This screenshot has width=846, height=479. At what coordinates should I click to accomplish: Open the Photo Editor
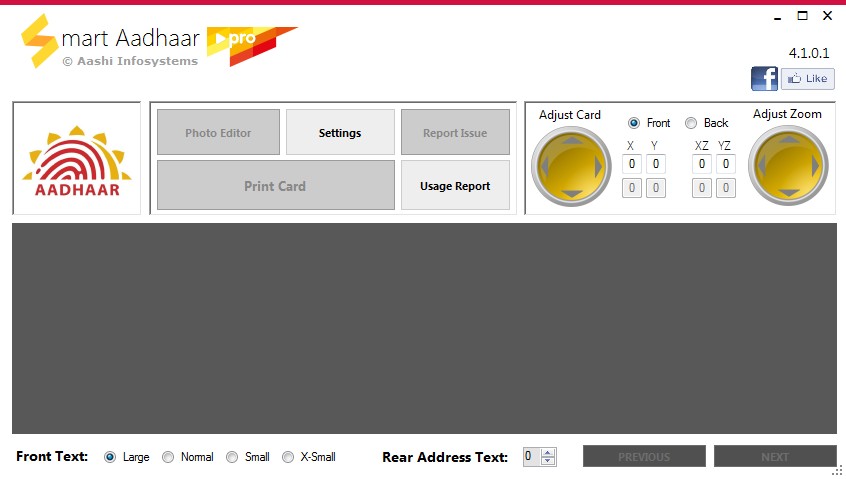219,132
